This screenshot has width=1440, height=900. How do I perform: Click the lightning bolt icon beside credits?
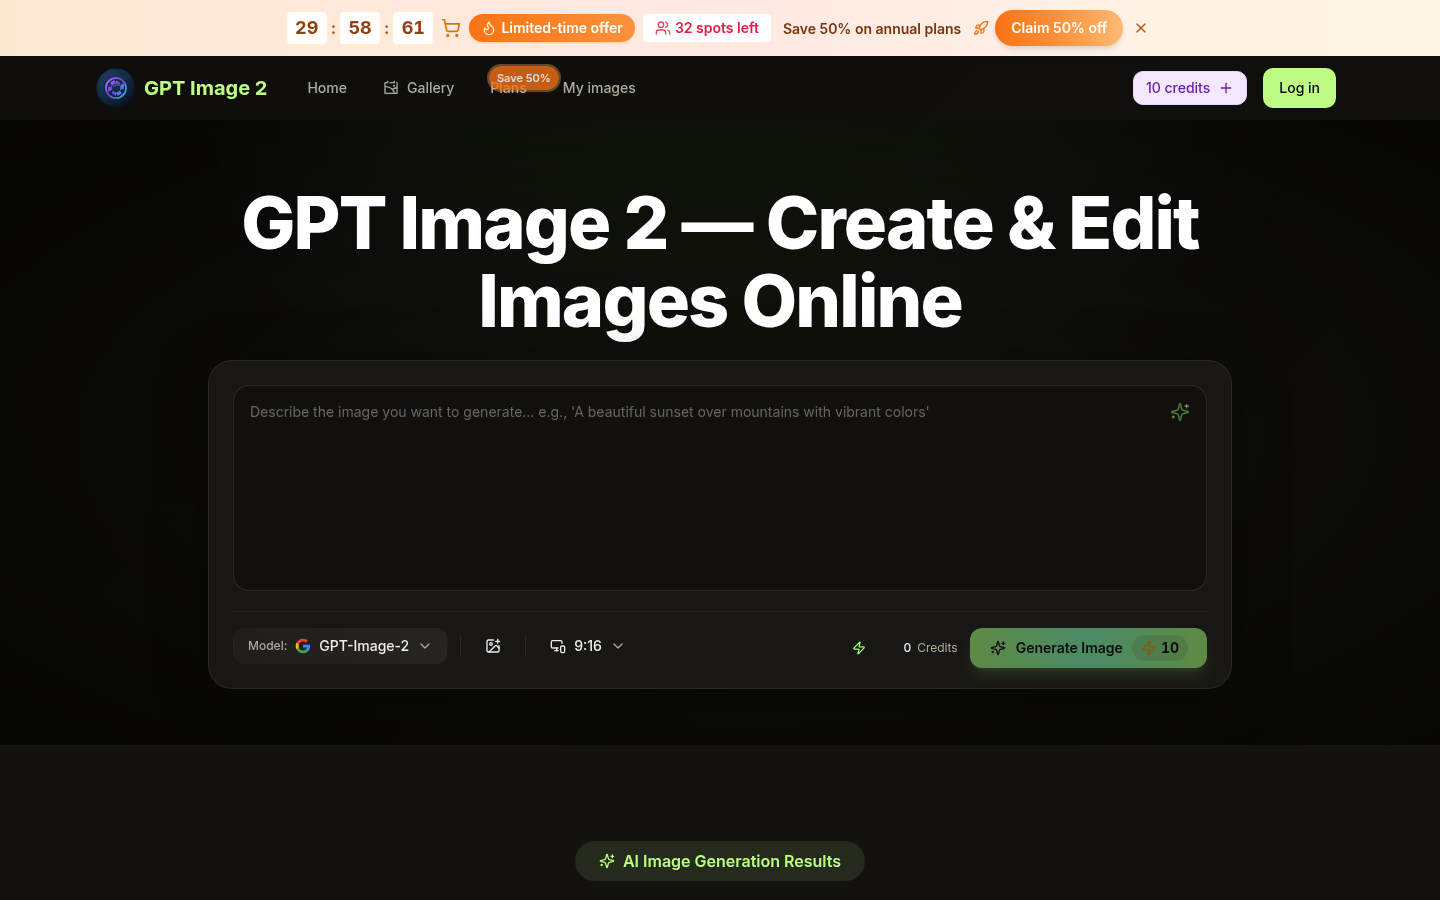click(859, 648)
